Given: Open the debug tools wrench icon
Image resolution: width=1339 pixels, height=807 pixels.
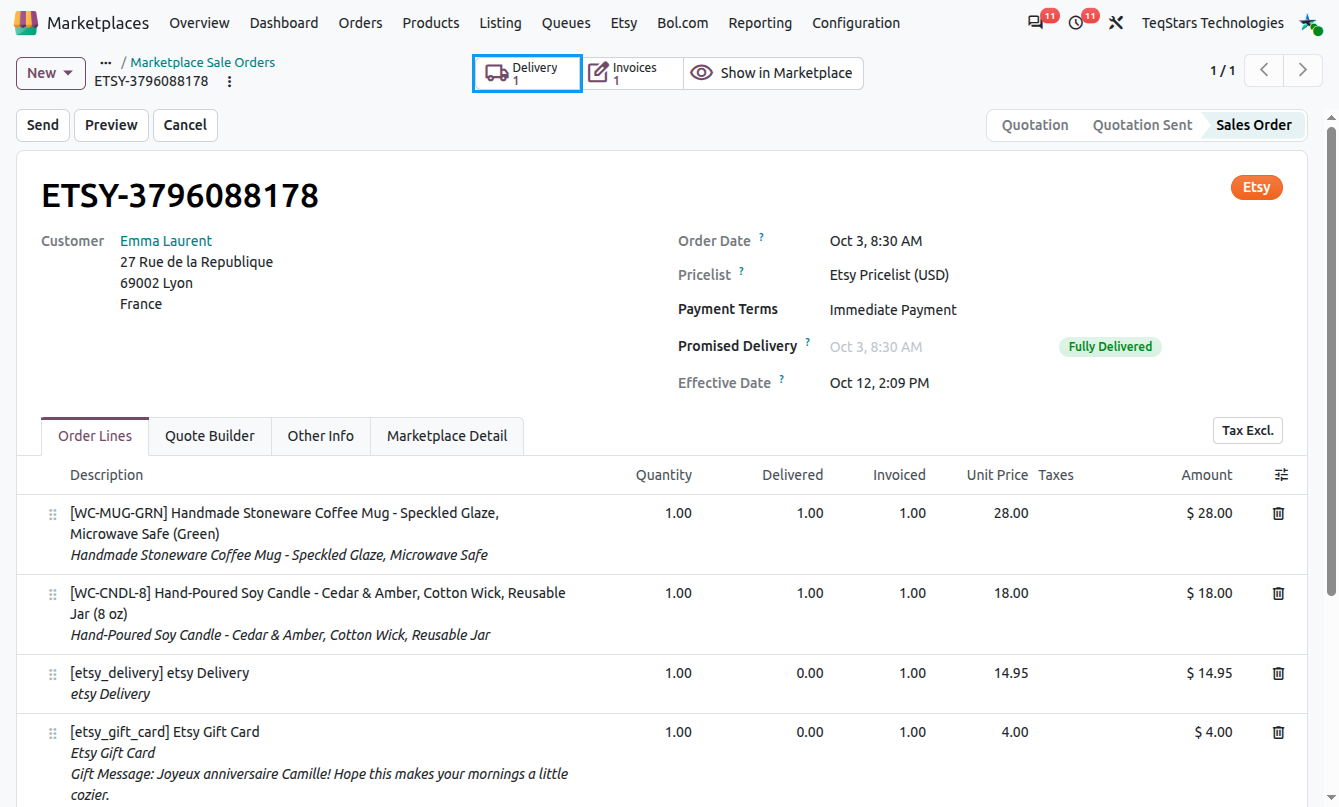Looking at the screenshot, I should point(1116,22).
